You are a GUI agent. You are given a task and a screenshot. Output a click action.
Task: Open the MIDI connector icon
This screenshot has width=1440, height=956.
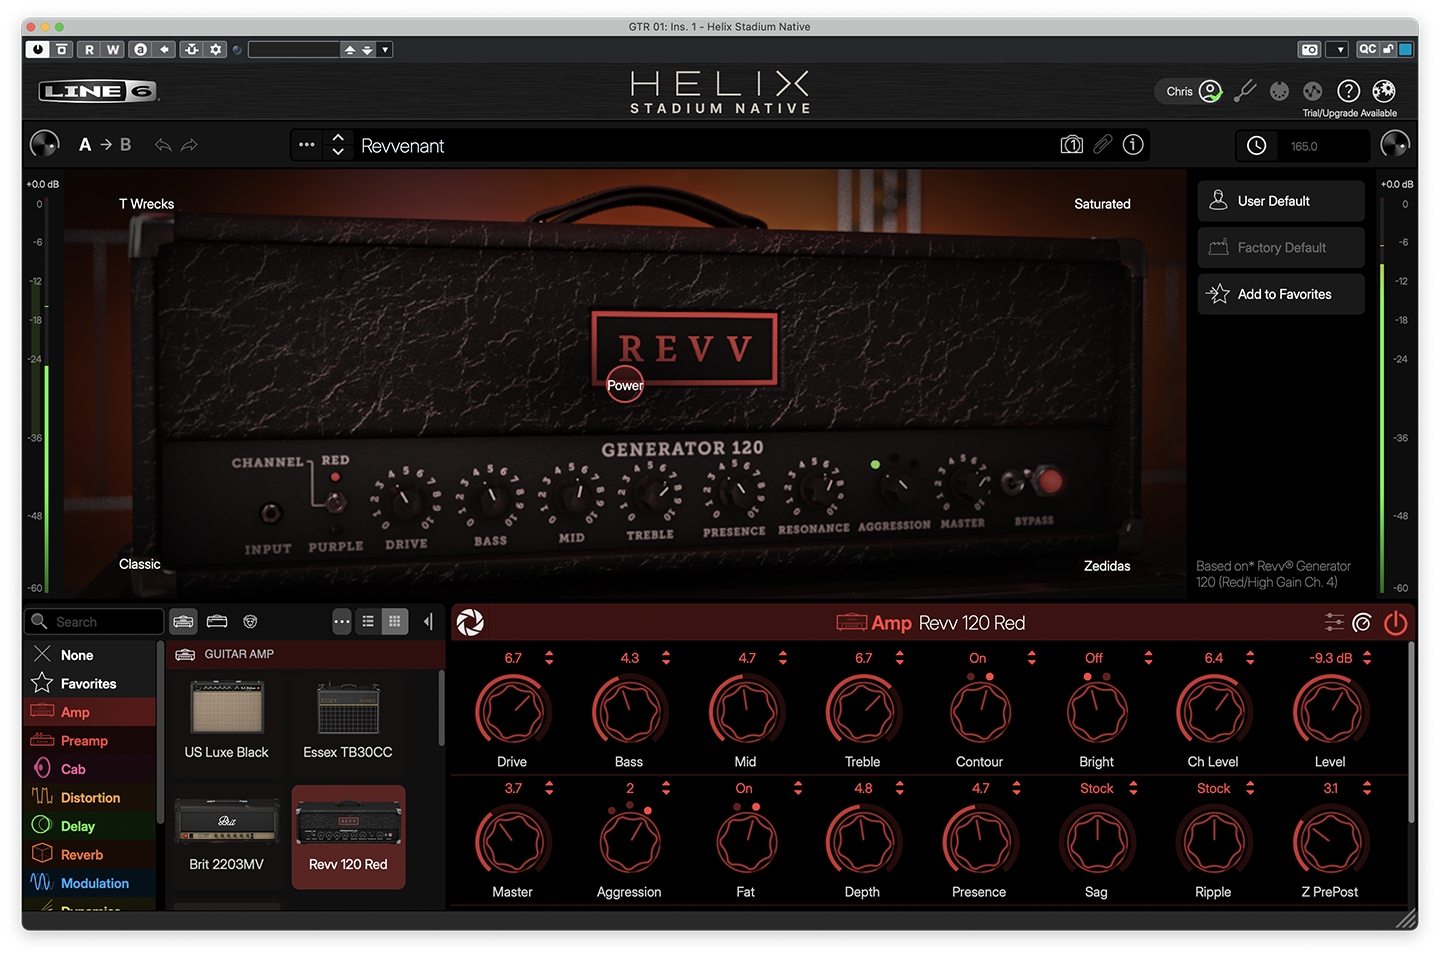pyautogui.click(x=1279, y=92)
